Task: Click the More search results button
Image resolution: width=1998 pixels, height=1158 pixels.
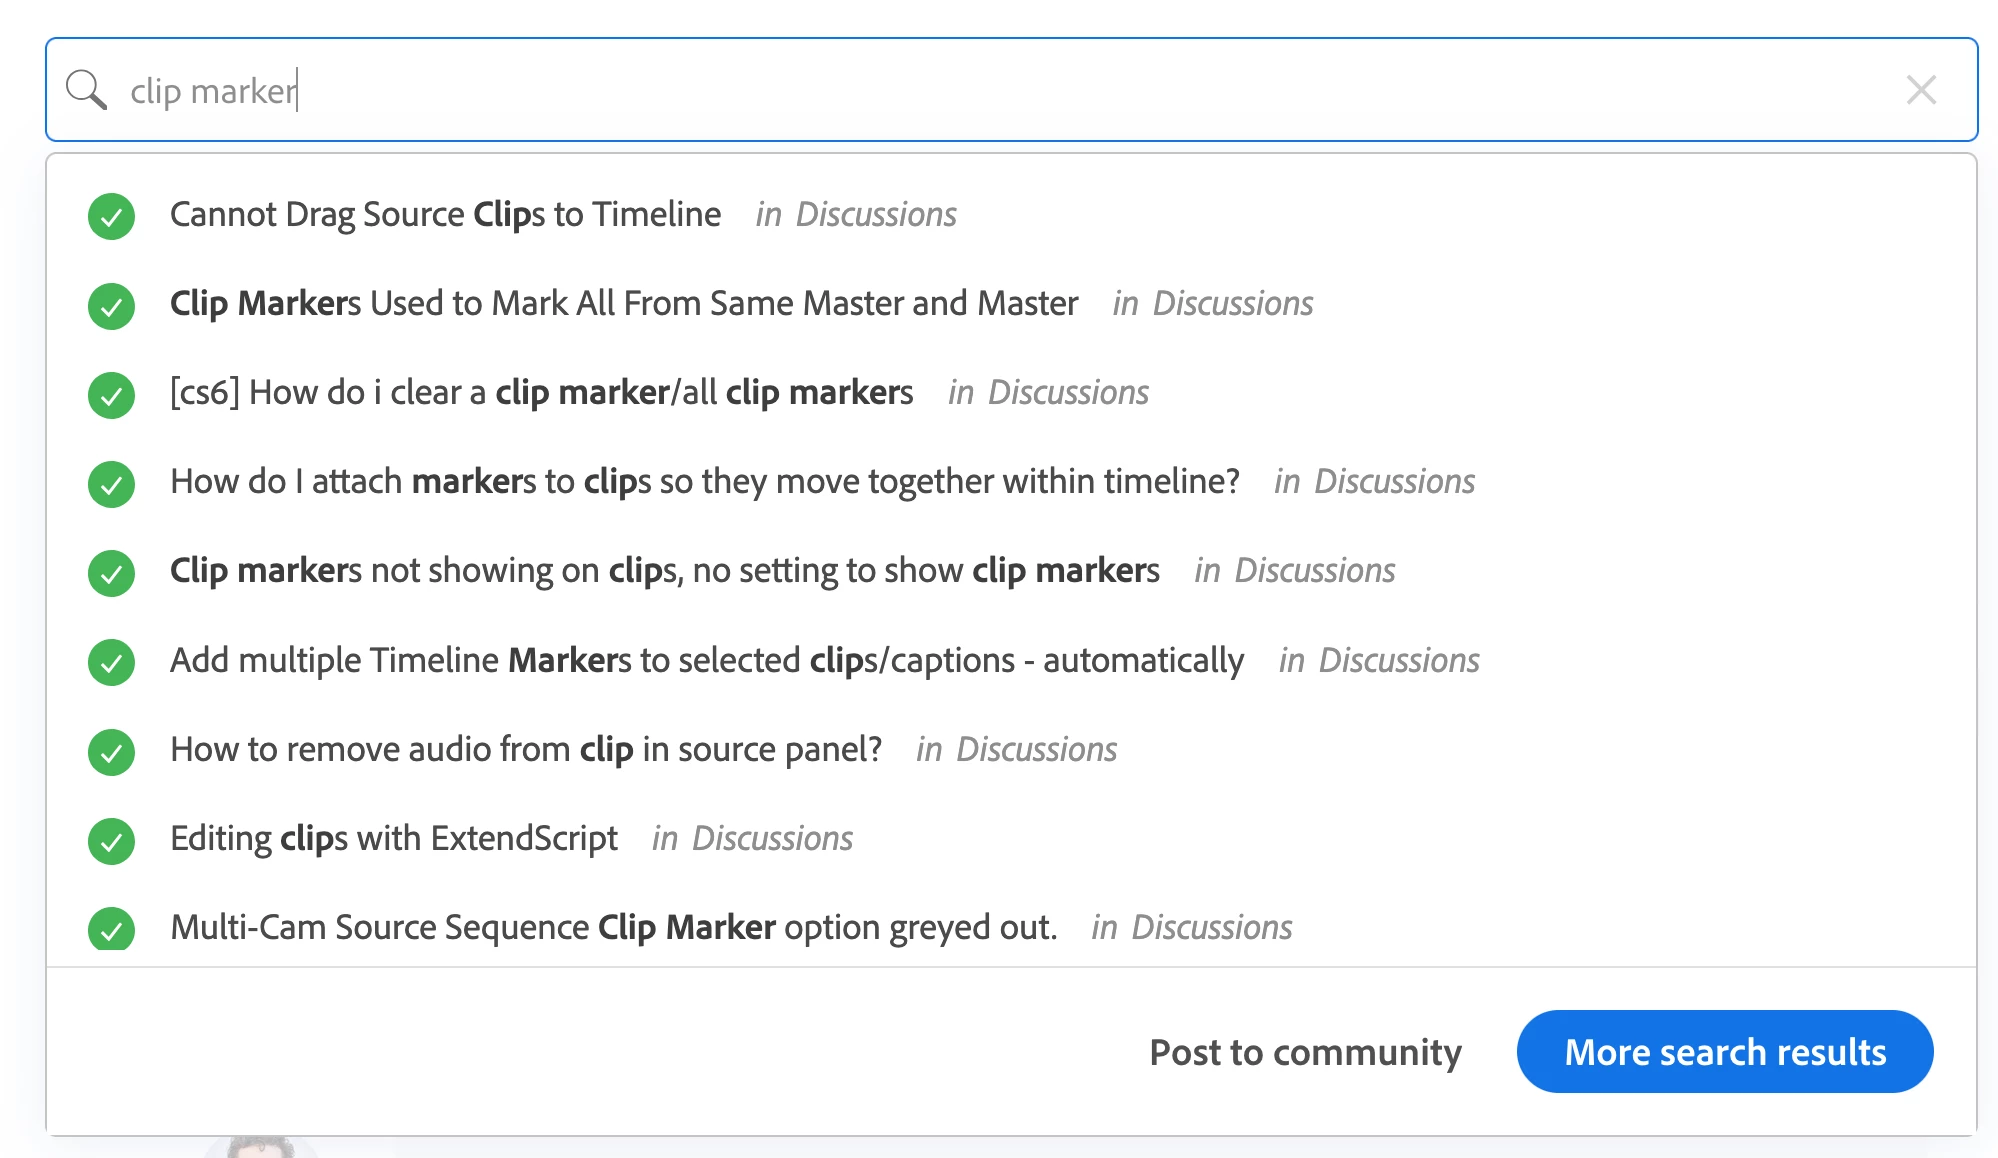Action: pyautogui.click(x=1724, y=1052)
